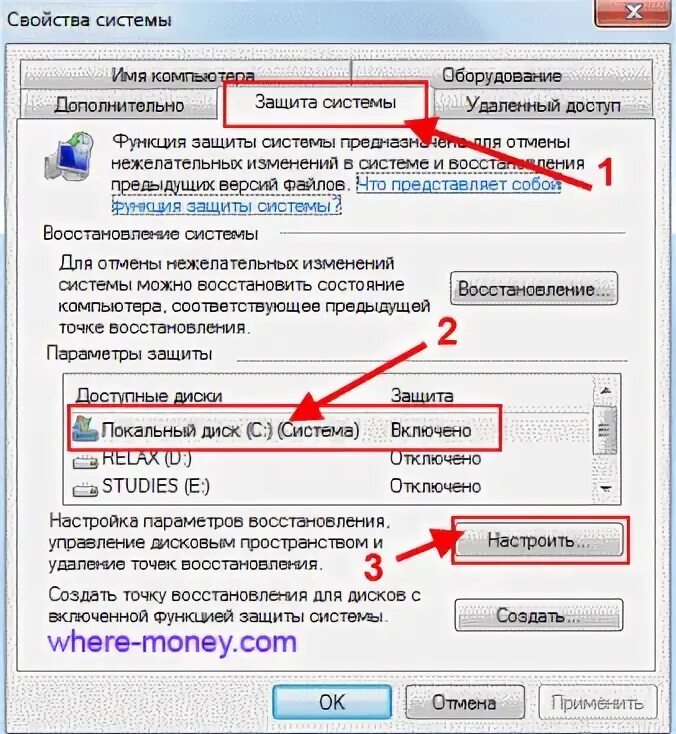This screenshot has width=676, height=734.
Task: Click the scrollbar down arrow in disk list
Action: [606, 489]
